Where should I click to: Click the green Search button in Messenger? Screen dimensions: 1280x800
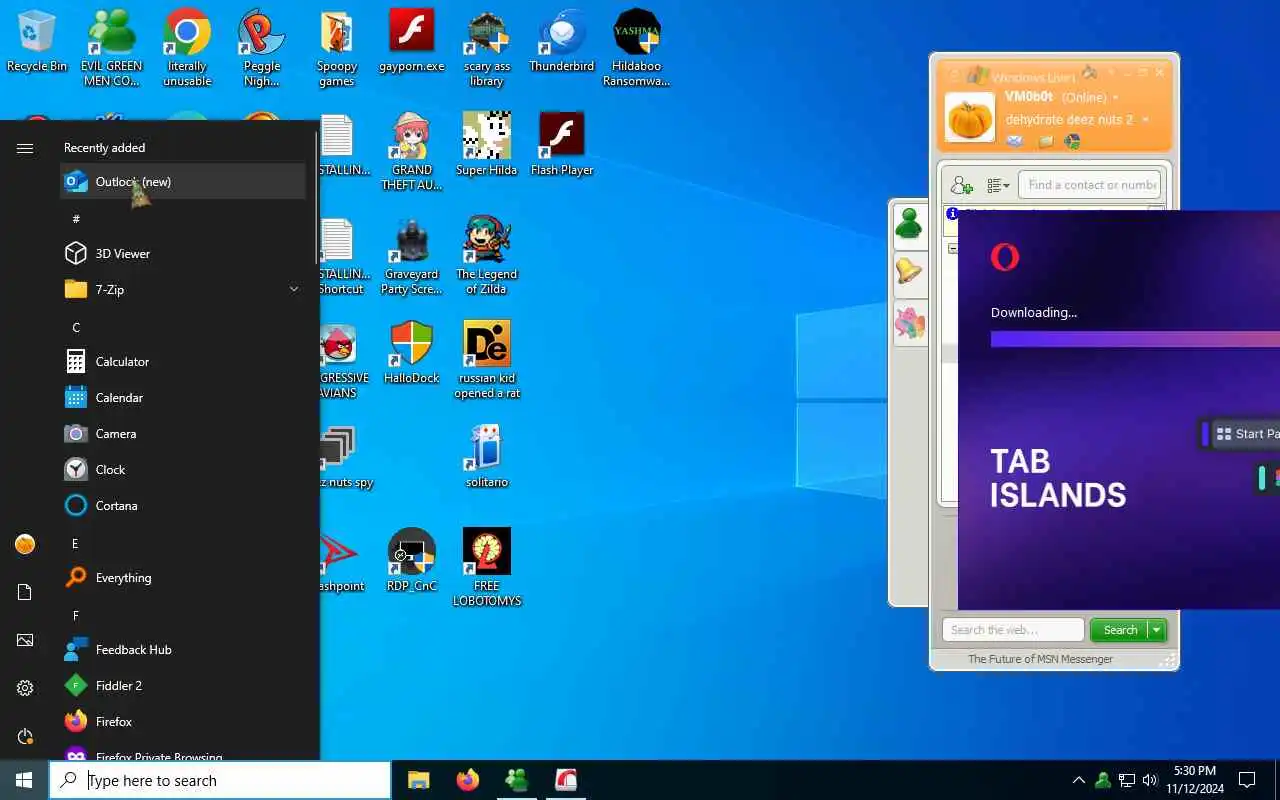point(1120,630)
